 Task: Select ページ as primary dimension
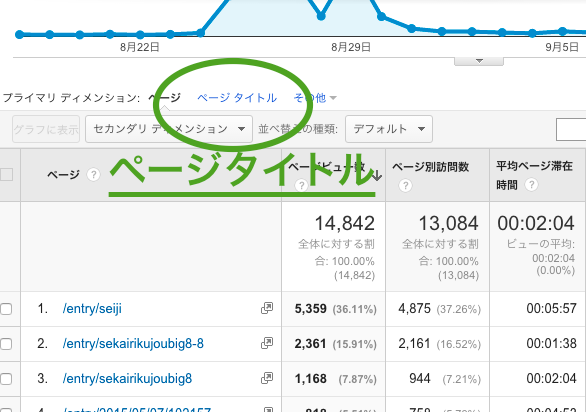(x=164, y=98)
